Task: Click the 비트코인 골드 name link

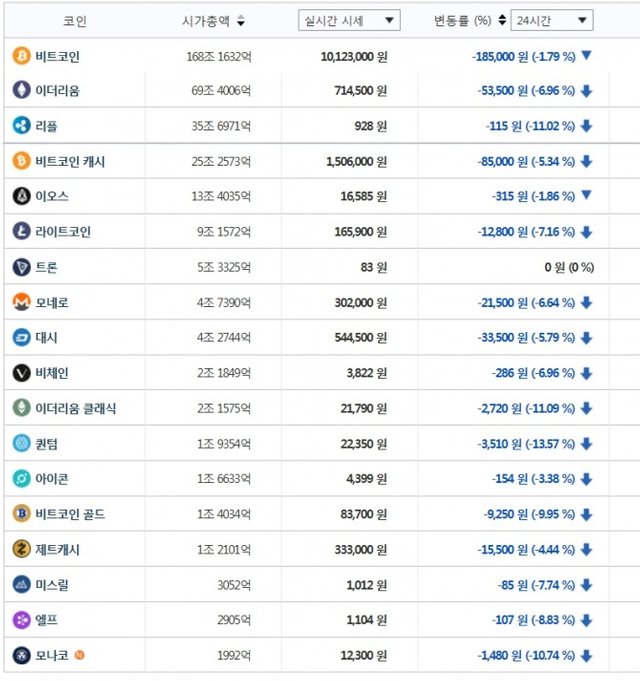Action: tap(70, 514)
